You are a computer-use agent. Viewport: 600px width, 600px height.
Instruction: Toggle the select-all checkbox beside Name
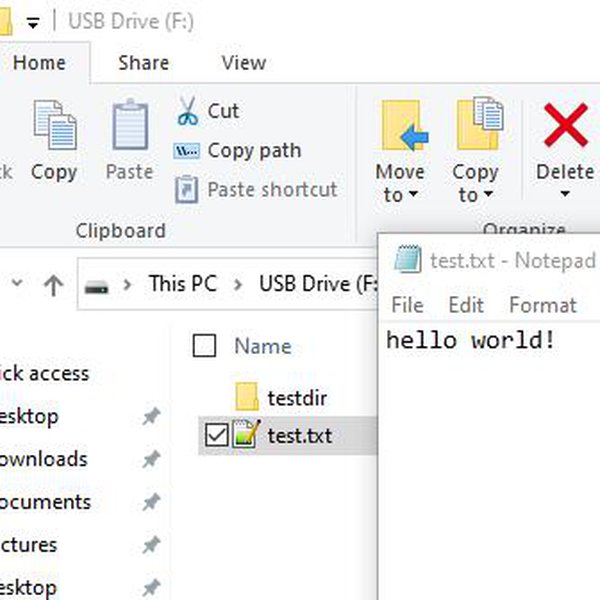click(204, 346)
